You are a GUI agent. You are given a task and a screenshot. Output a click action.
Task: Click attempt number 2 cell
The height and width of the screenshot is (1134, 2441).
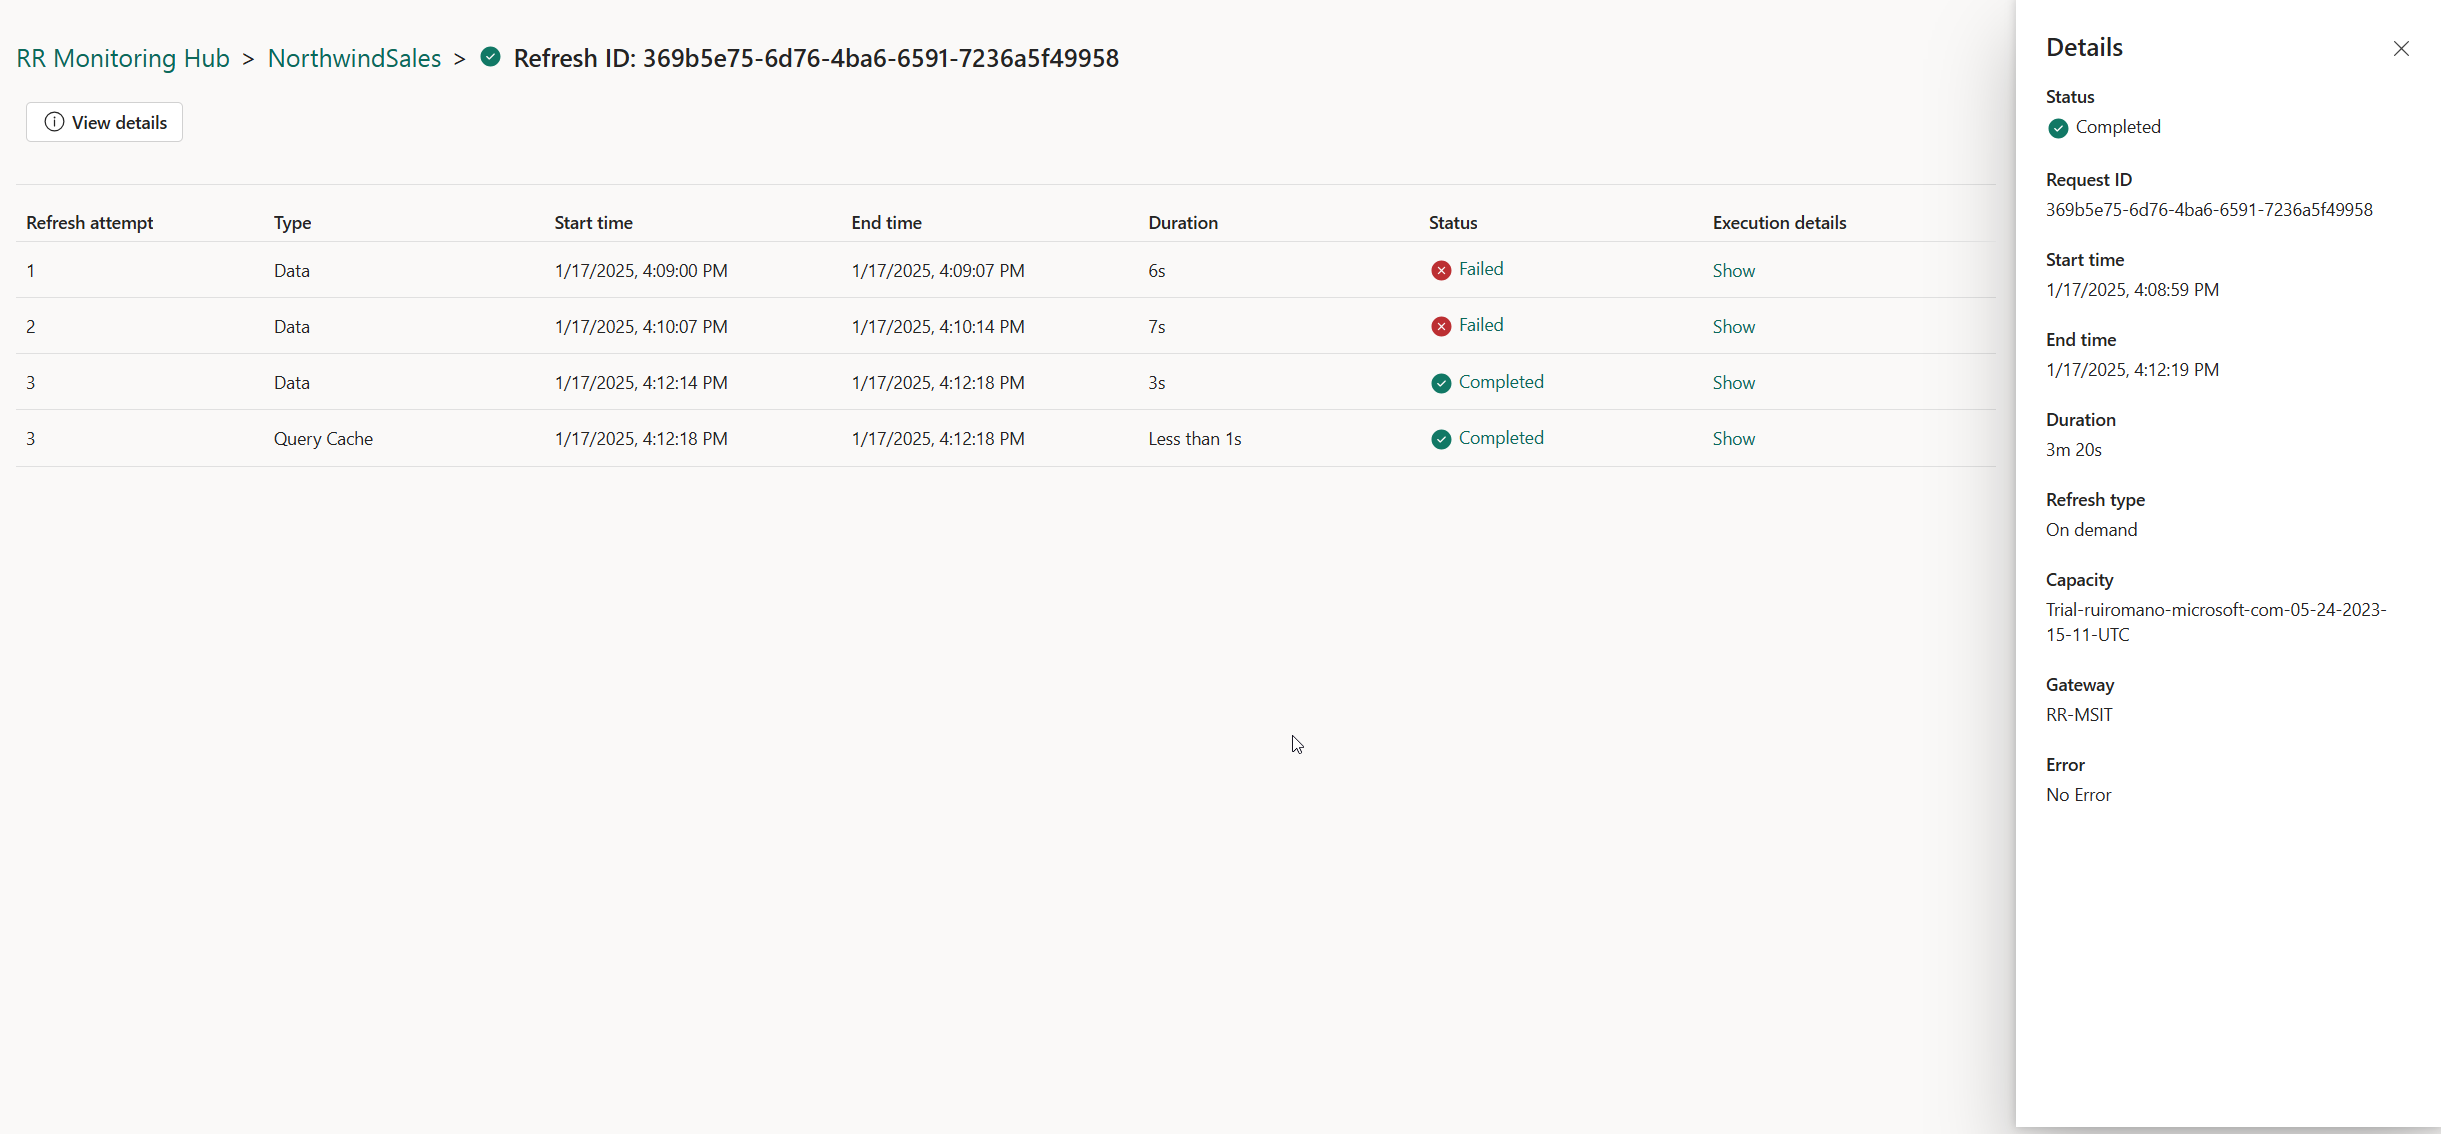click(x=31, y=327)
